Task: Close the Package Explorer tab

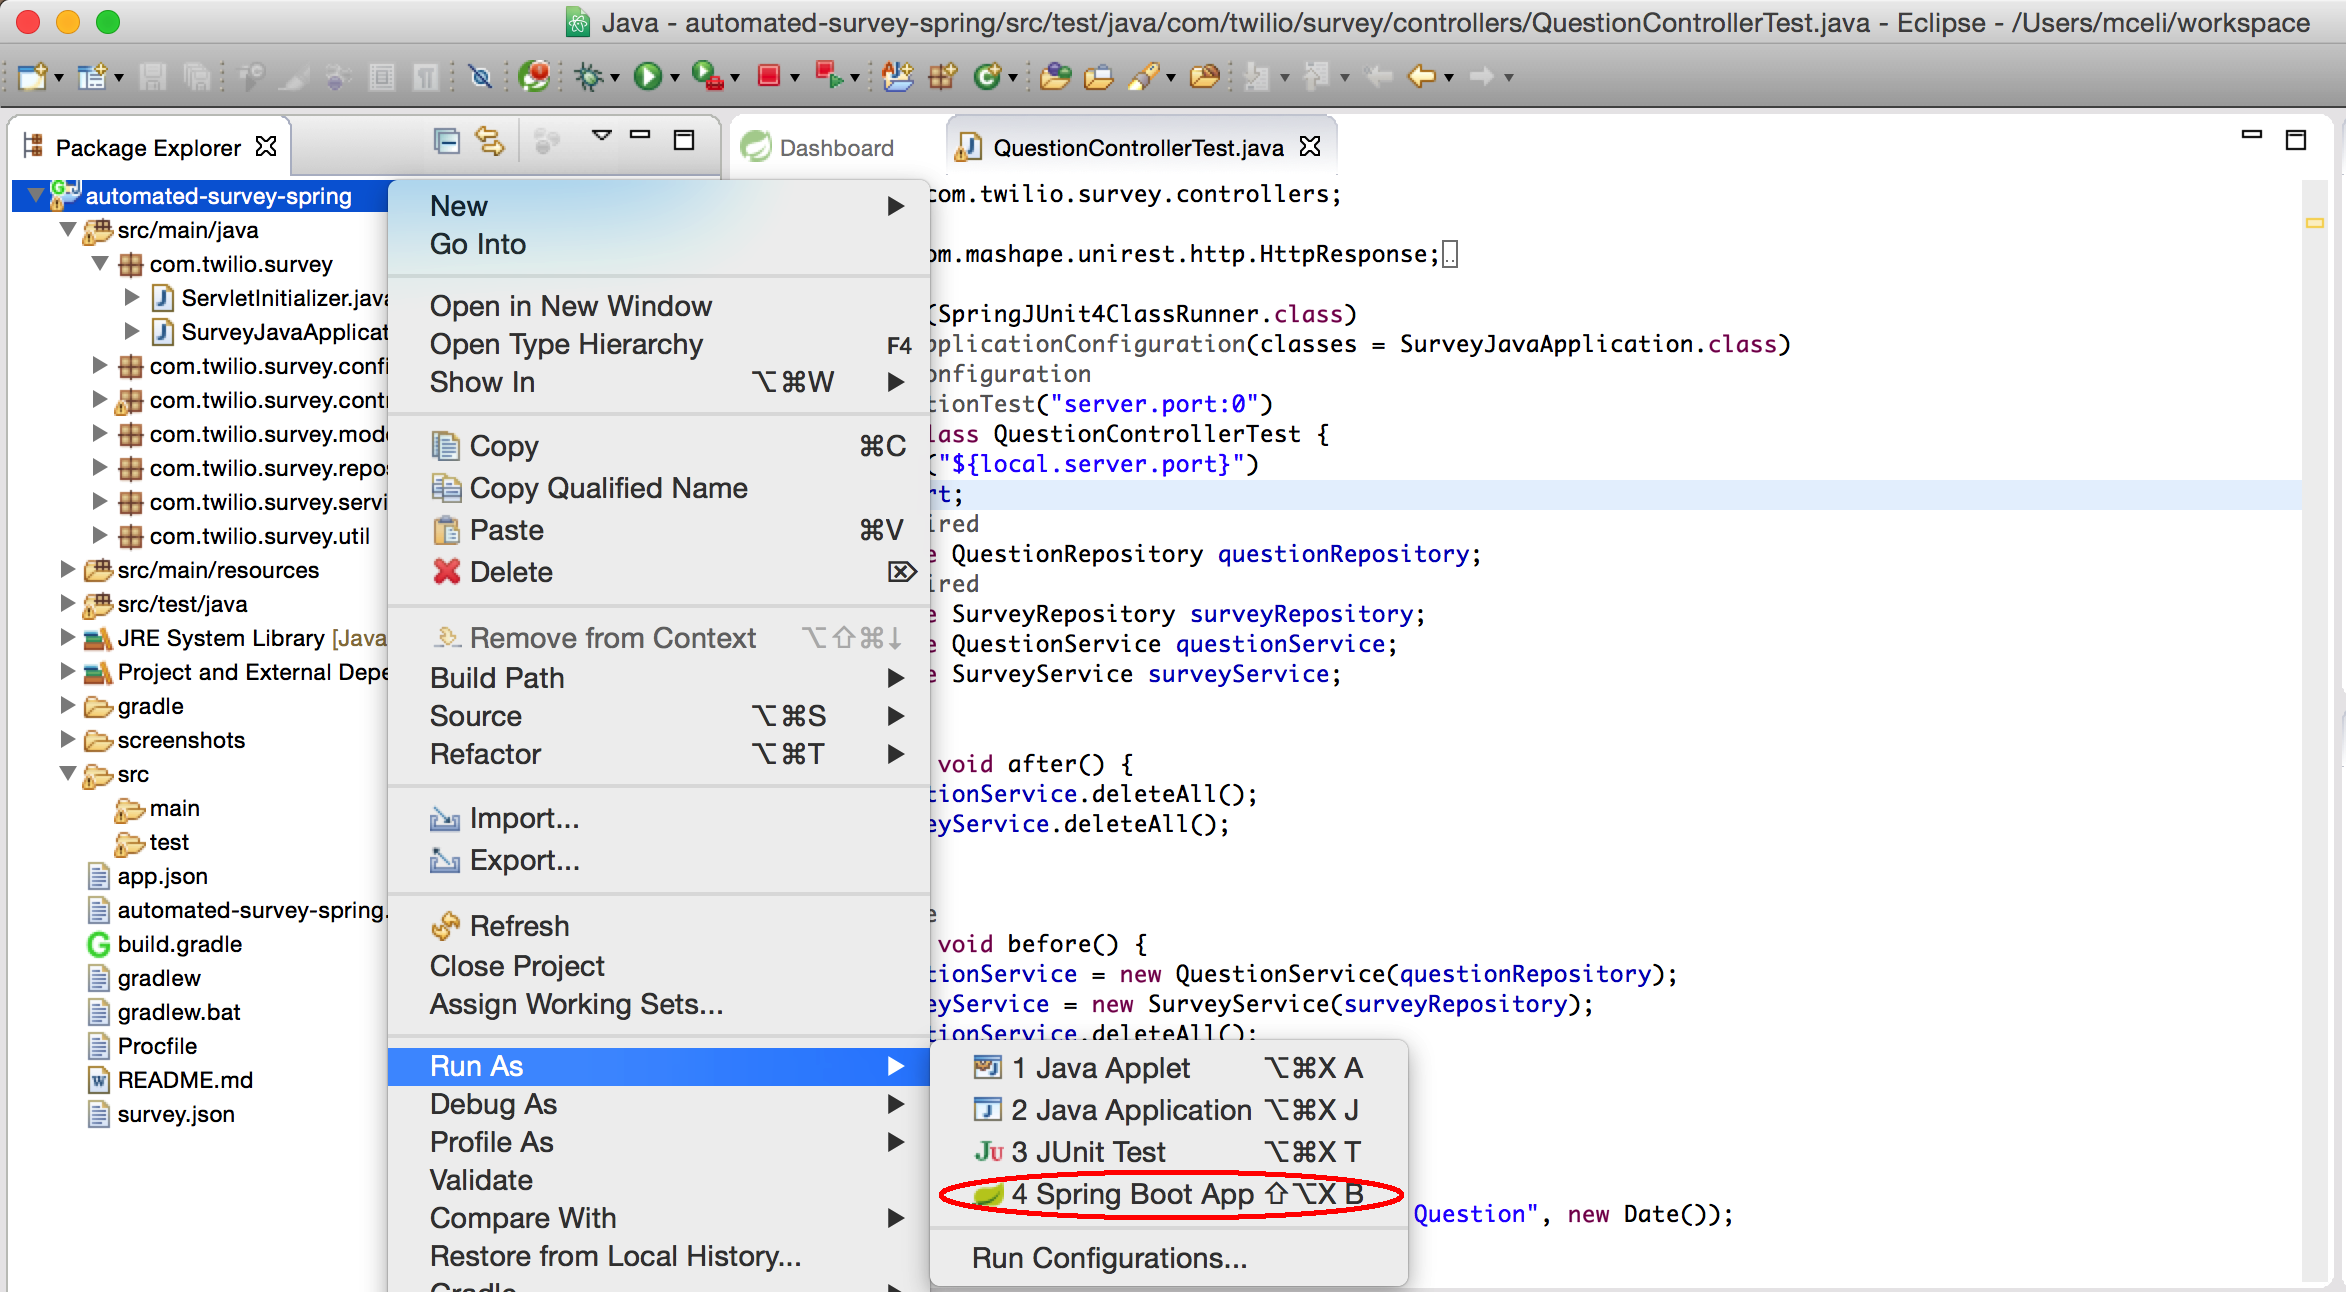Action: (x=266, y=147)
